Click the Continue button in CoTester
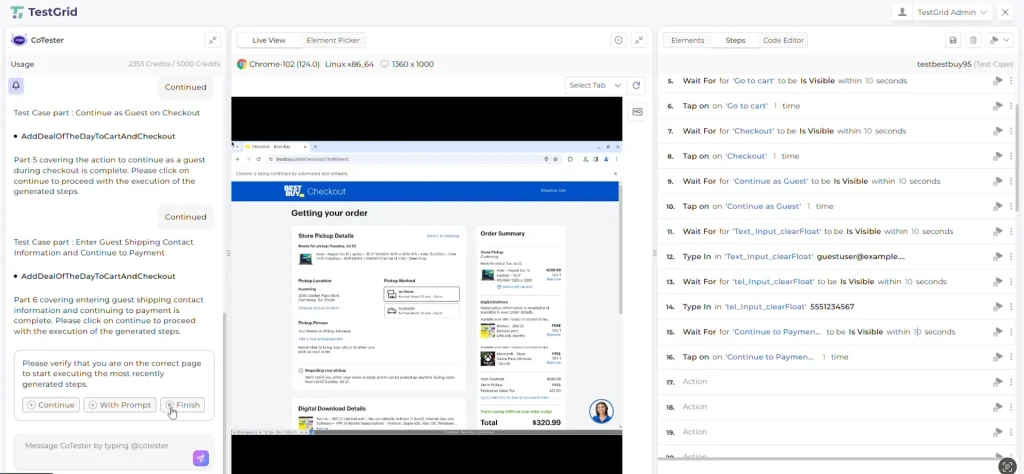The height and width of the screenshot is (474, 1024). (x=51, y=405)
